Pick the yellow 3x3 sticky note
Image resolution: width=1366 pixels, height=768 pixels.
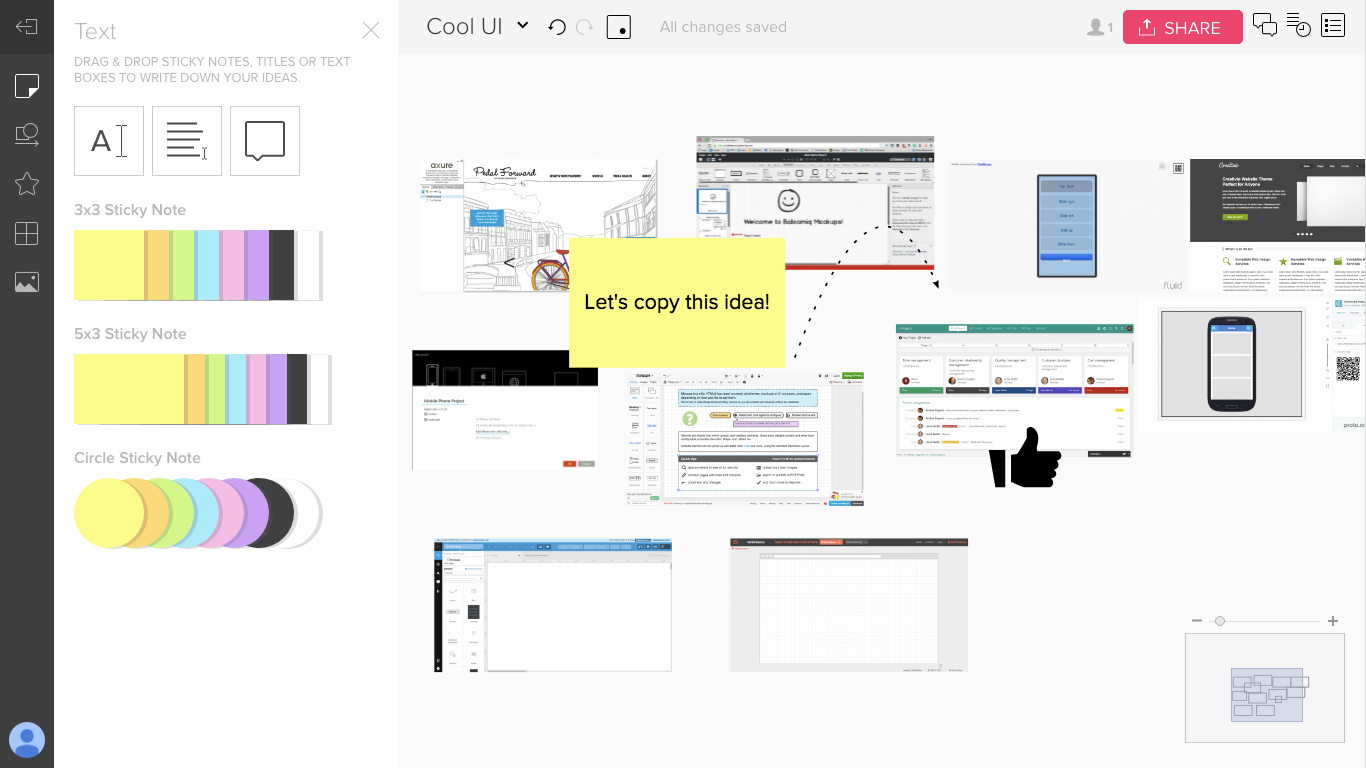tap(109, 265)
